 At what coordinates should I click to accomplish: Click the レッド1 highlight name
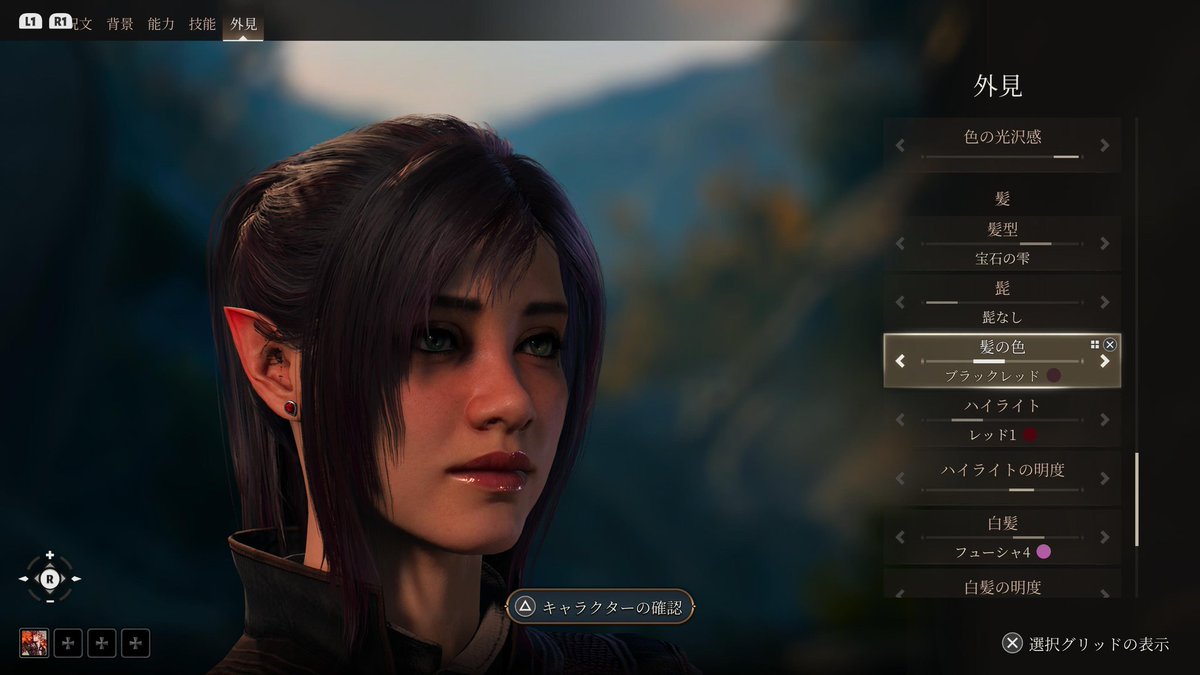pyautogui.click(x=993, y=435)
